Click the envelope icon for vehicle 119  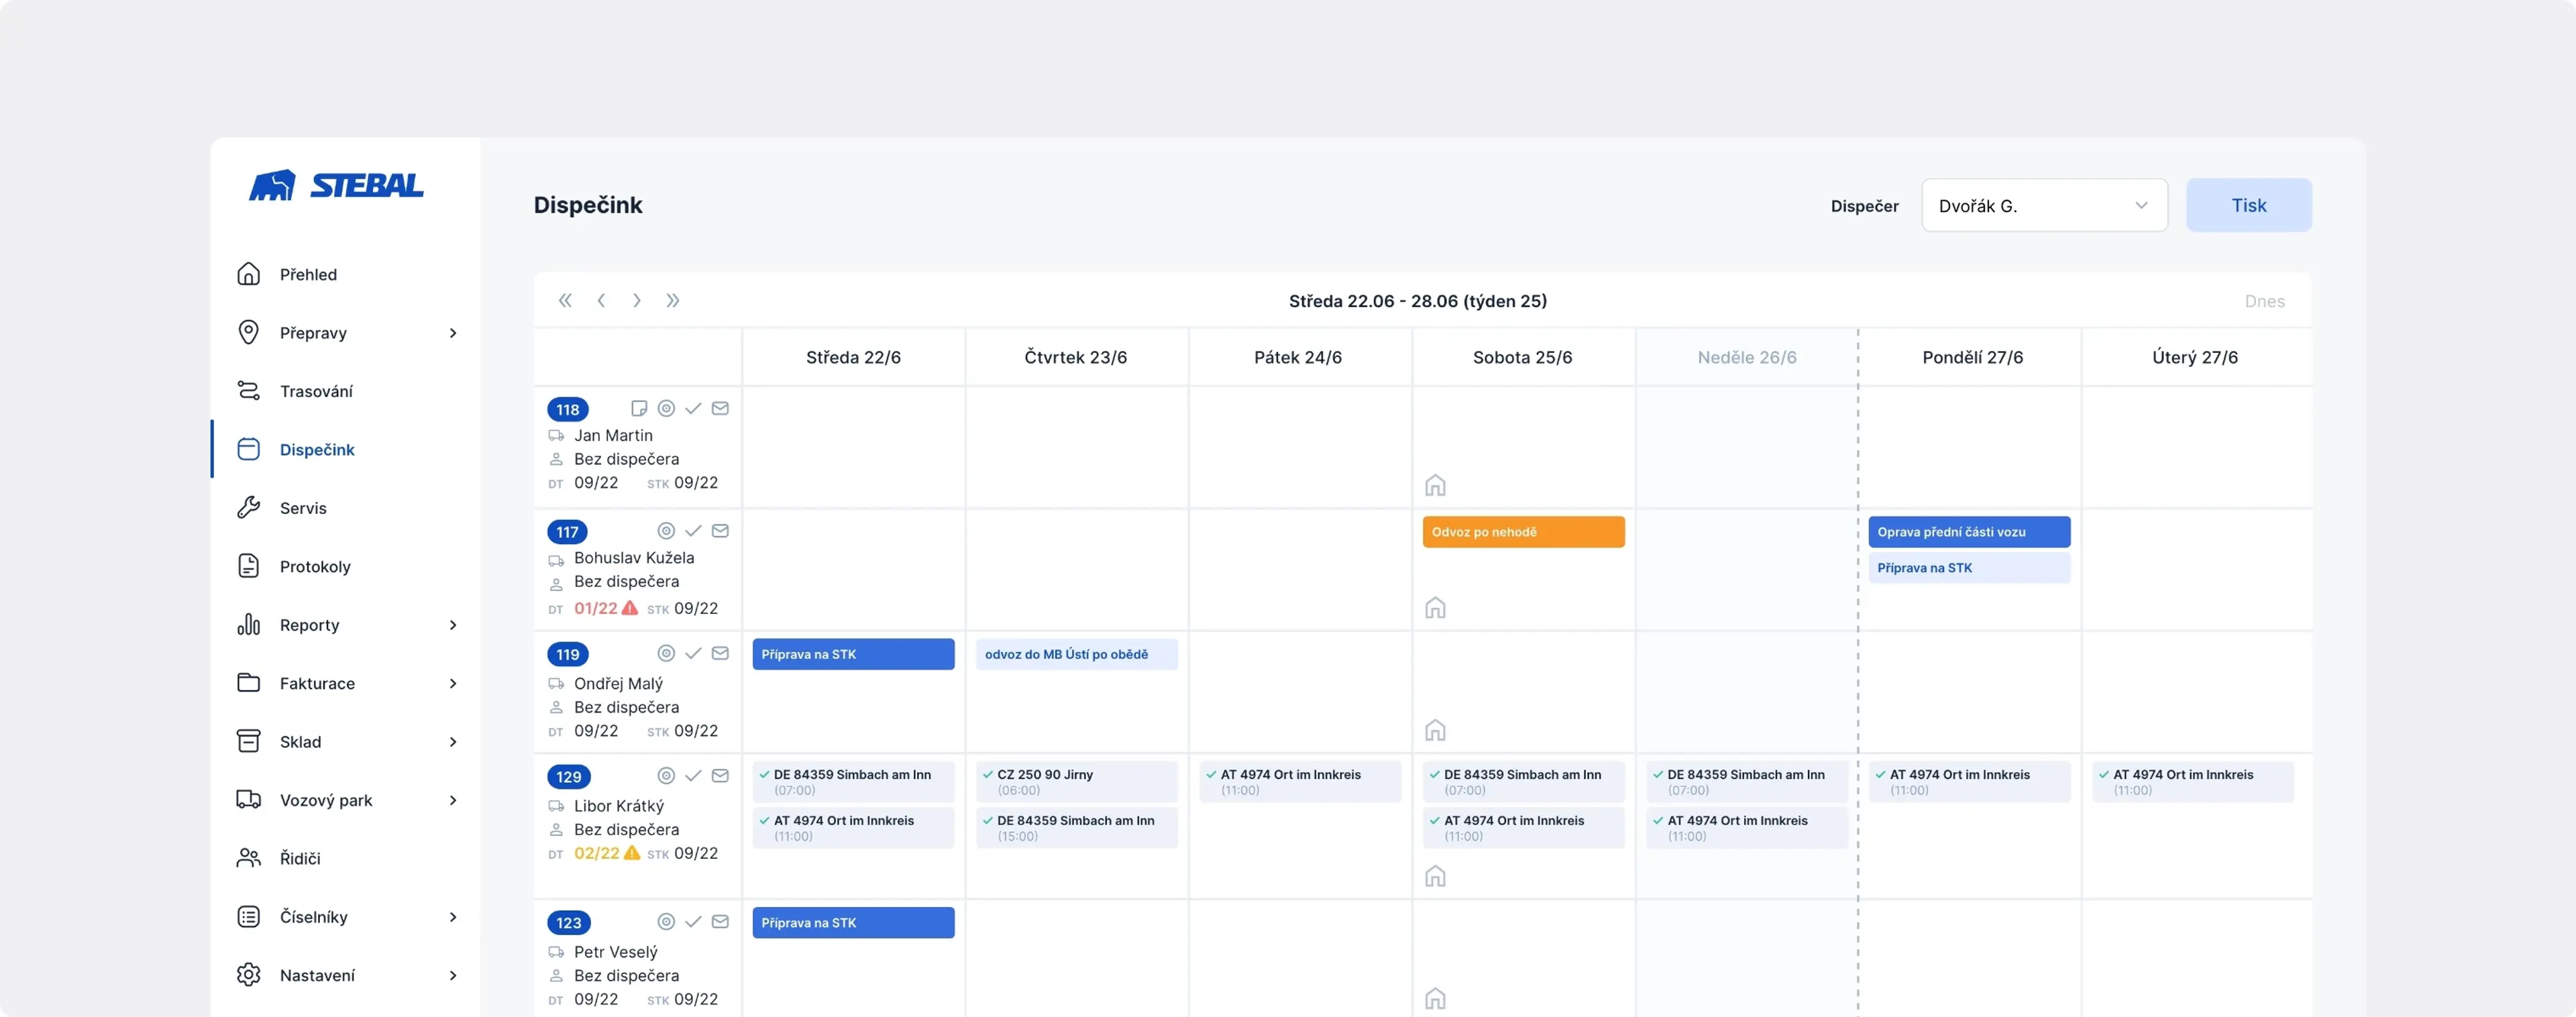pyautogui.click(x=720, y=653)
